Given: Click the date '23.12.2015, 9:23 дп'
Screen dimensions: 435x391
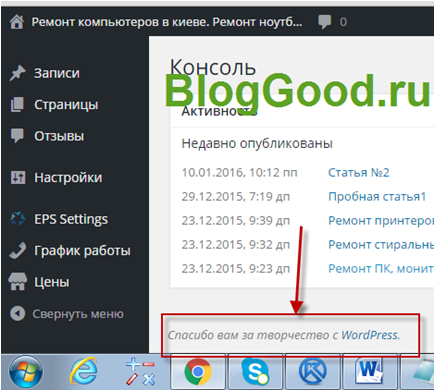Looking at the screenshot, I should (x=236, y=268).
